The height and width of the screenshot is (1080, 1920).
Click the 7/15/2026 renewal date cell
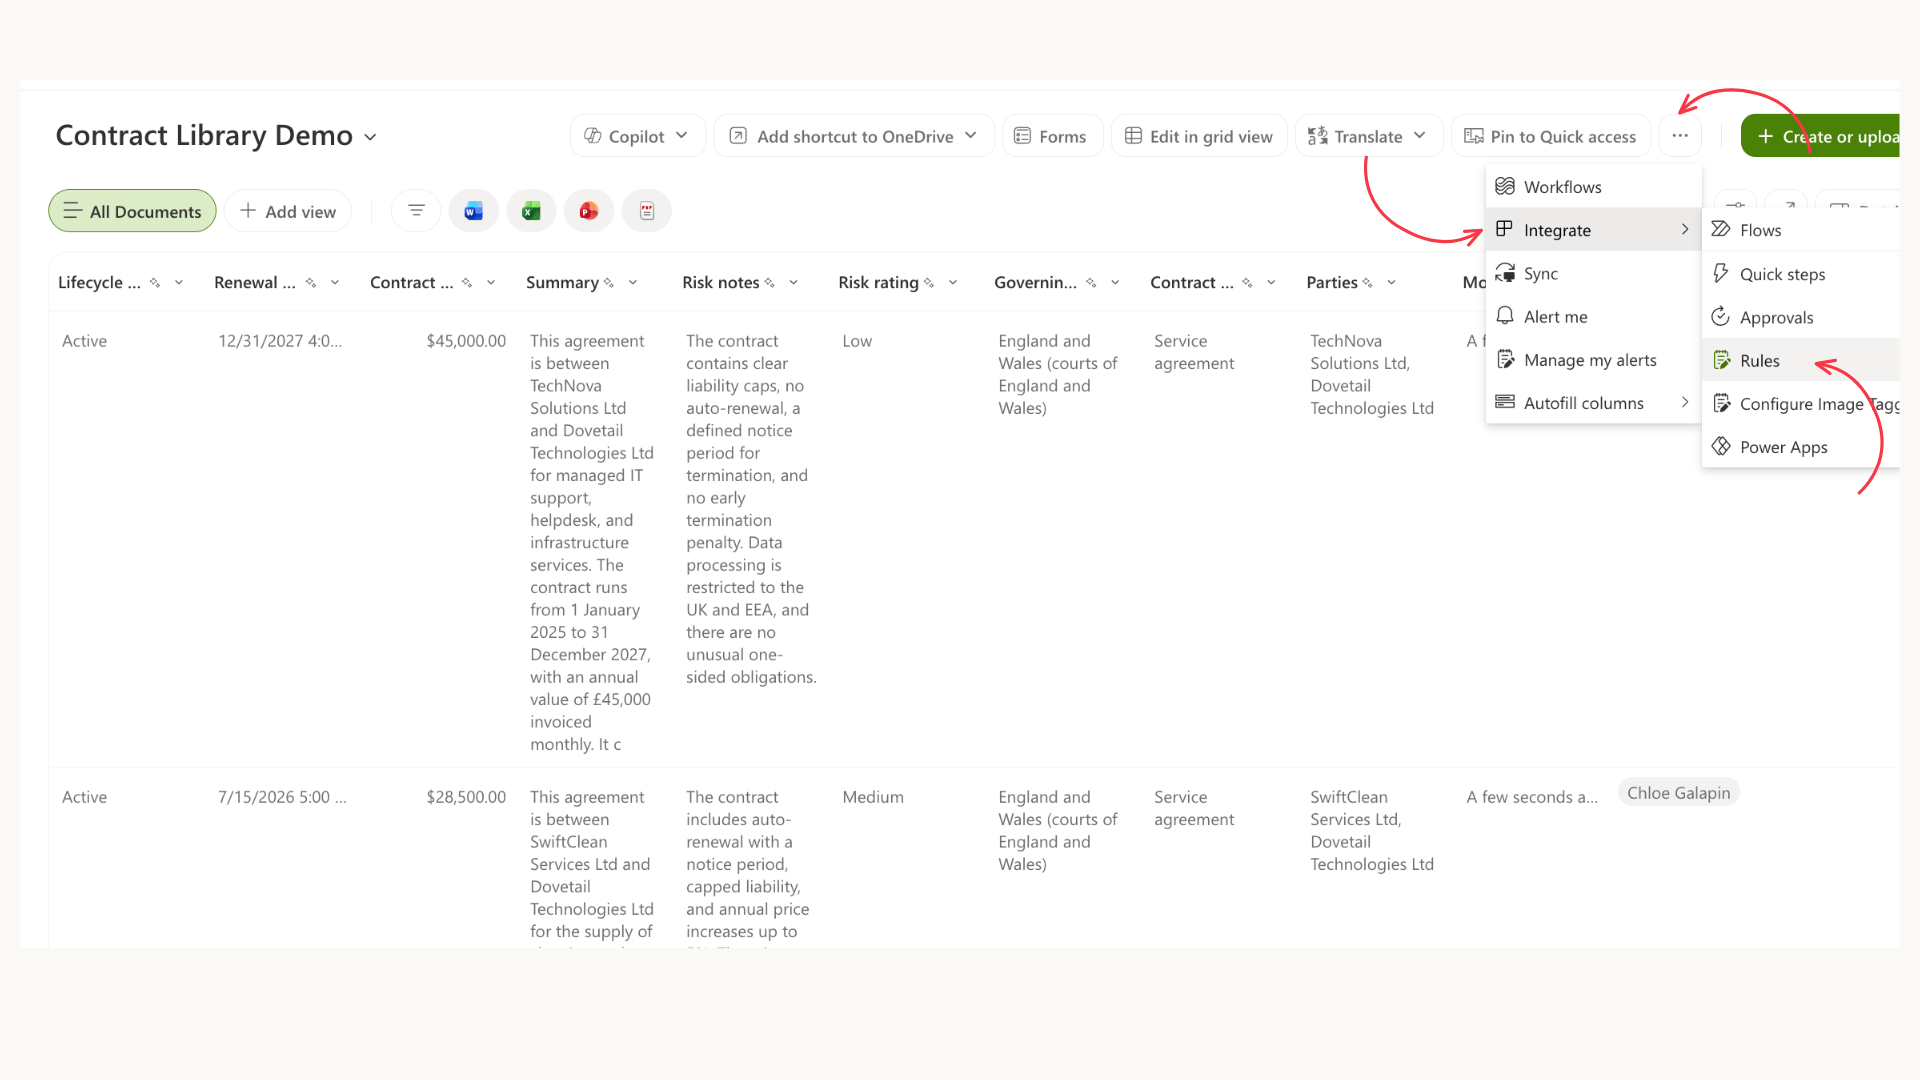point(282,797)
